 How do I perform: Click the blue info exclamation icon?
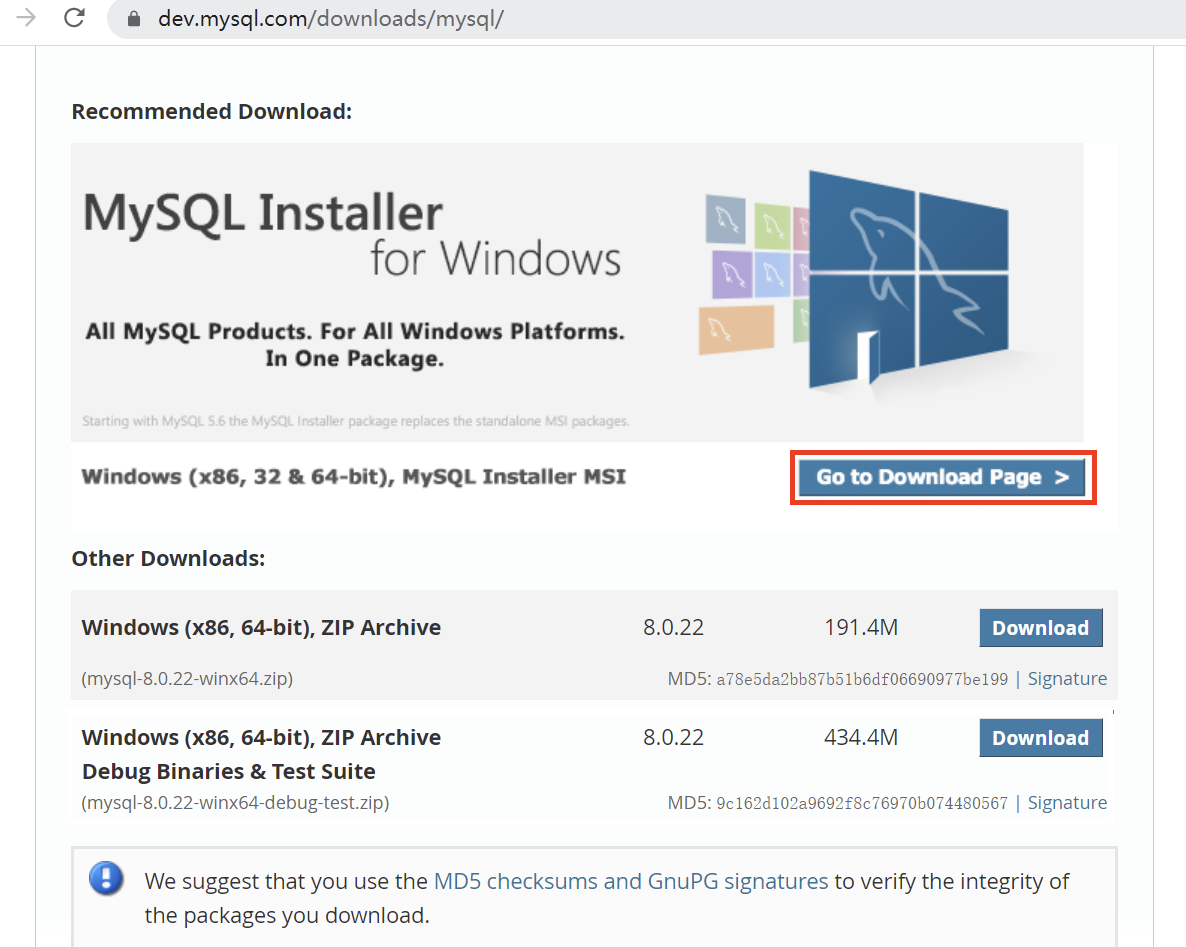click(x=106, y=879)
